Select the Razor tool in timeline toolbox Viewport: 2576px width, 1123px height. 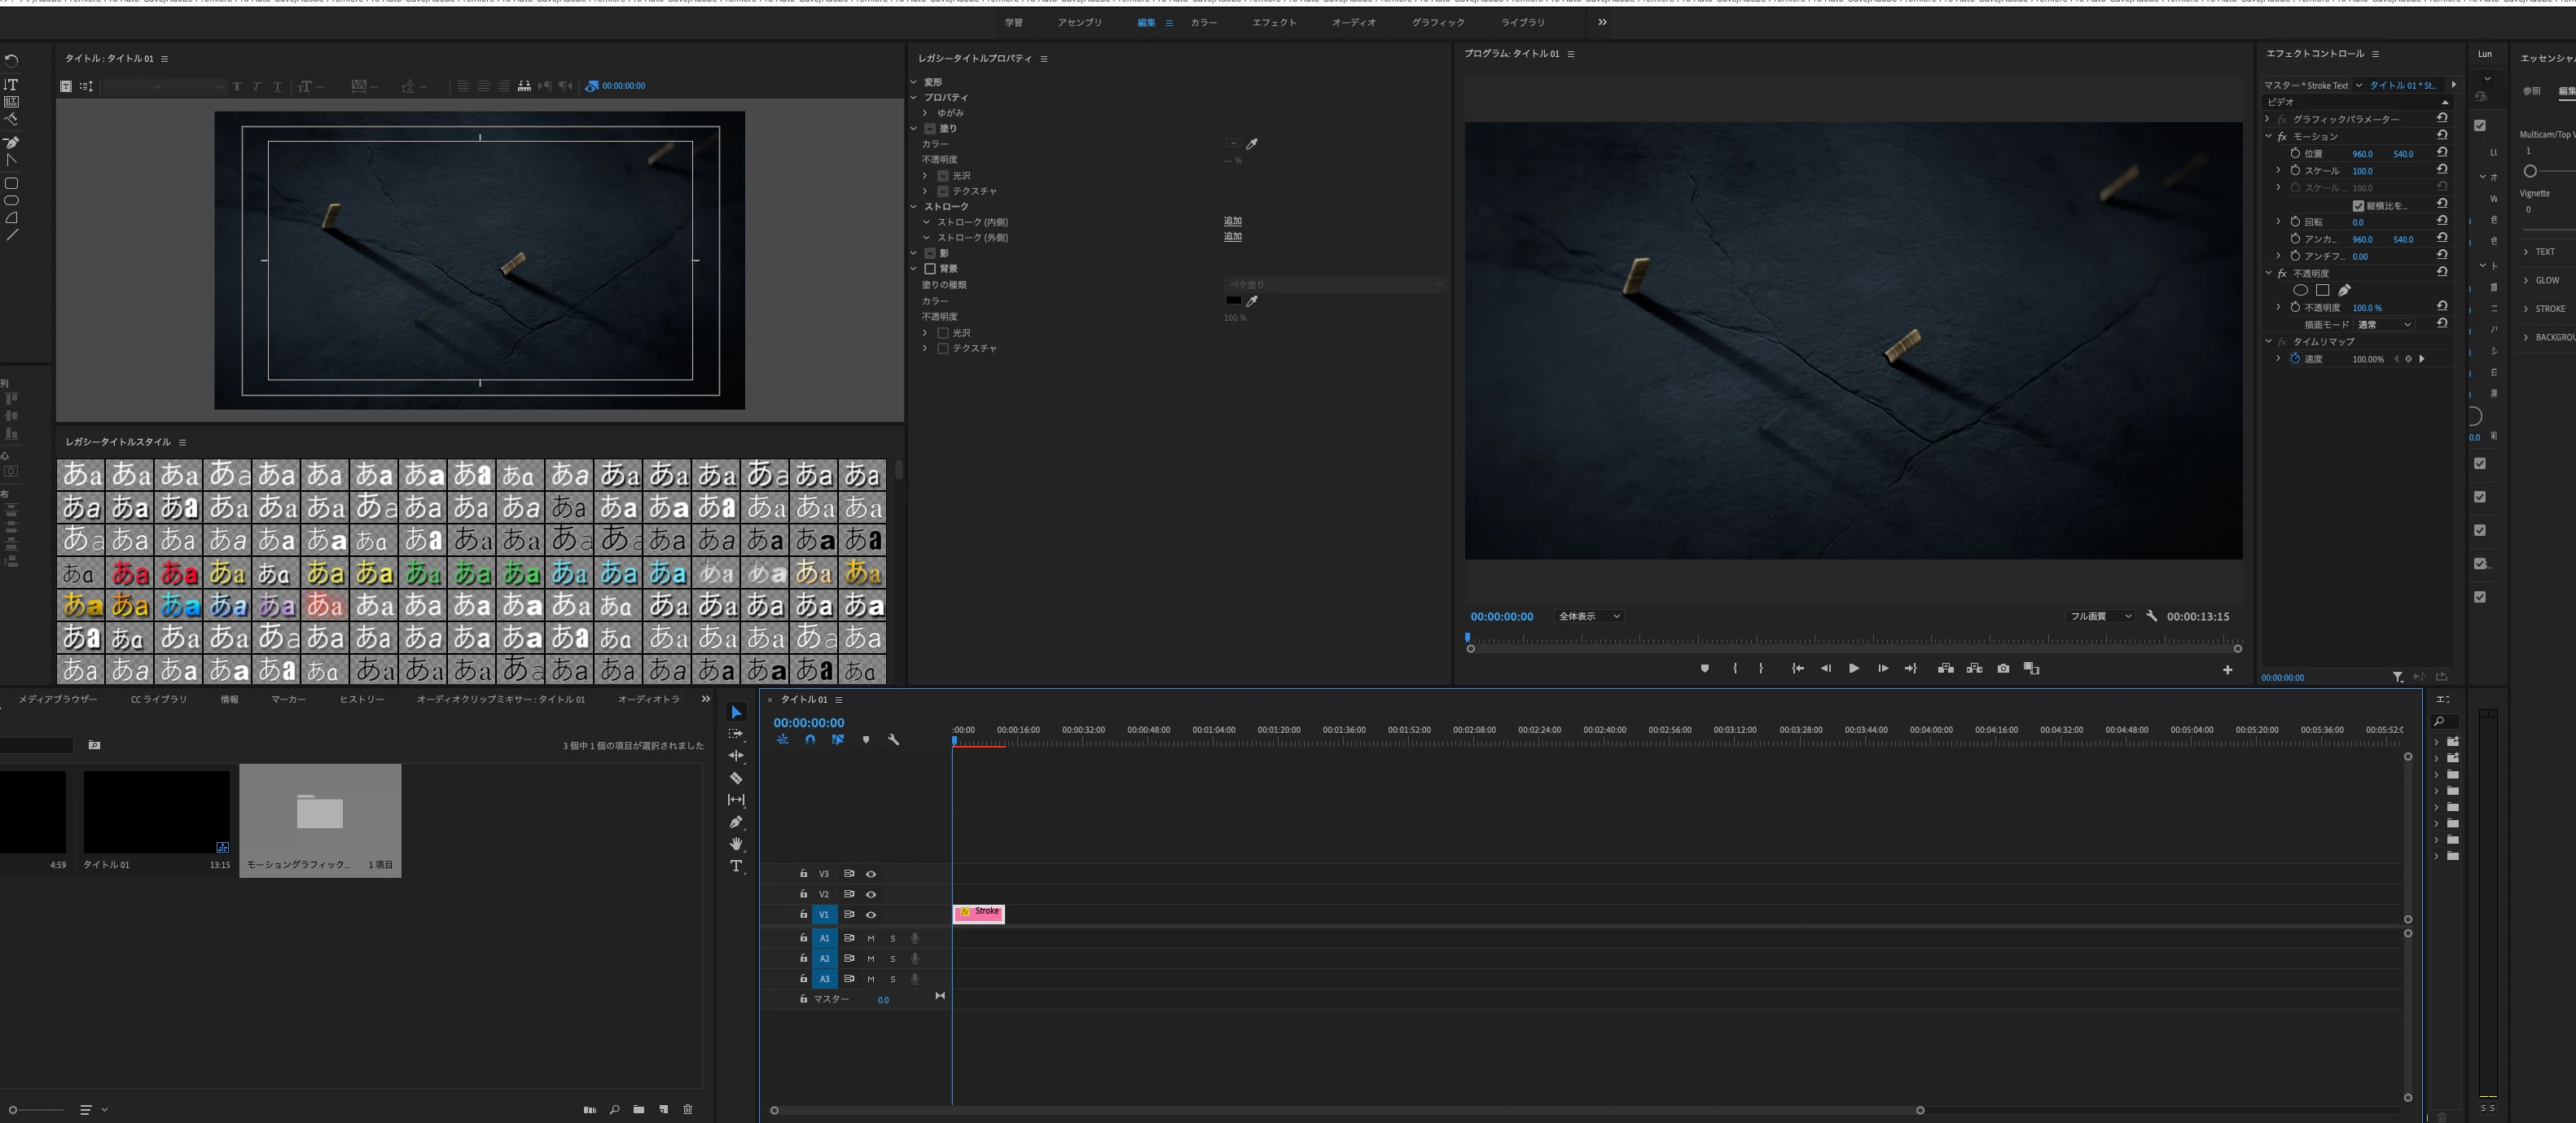pos(736,778)
